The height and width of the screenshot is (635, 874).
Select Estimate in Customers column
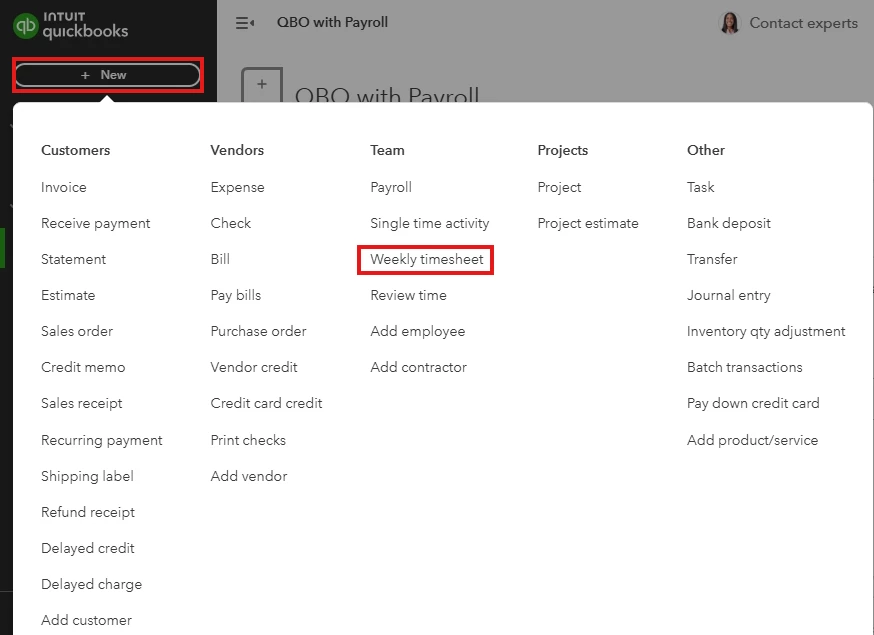coord(68,295)
